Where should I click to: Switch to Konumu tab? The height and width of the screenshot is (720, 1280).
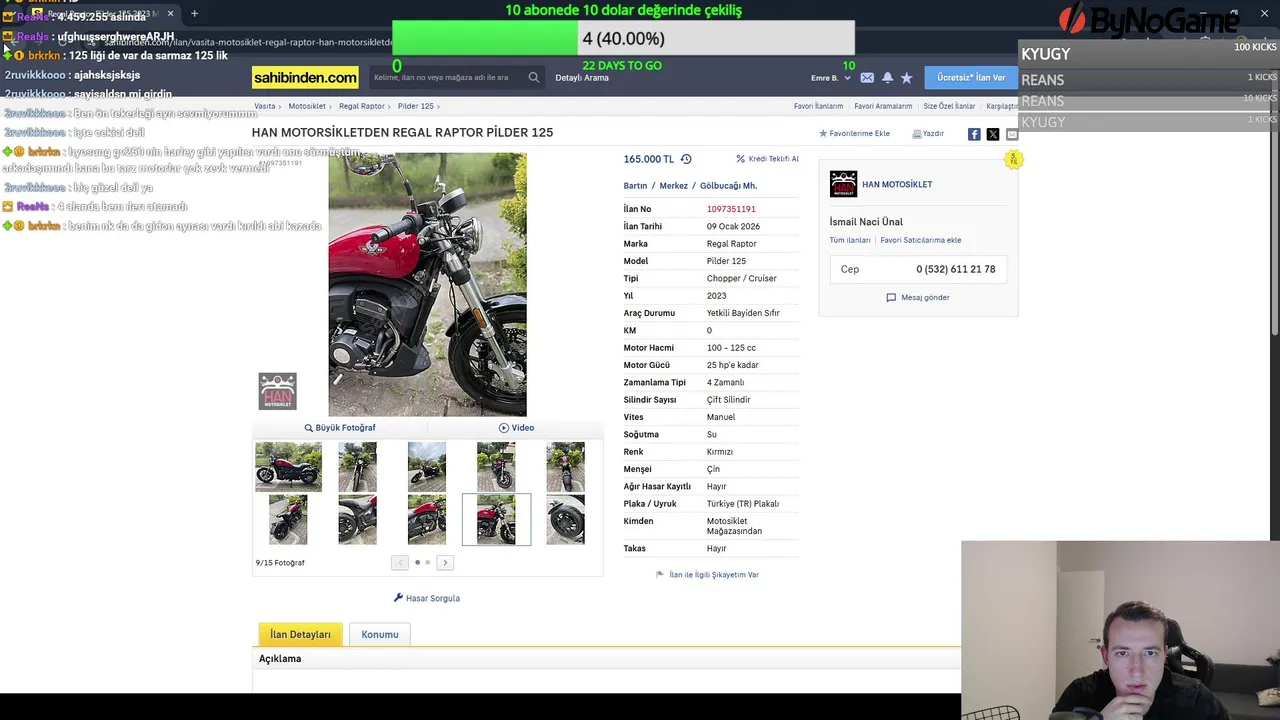click(x=380, y=634)
